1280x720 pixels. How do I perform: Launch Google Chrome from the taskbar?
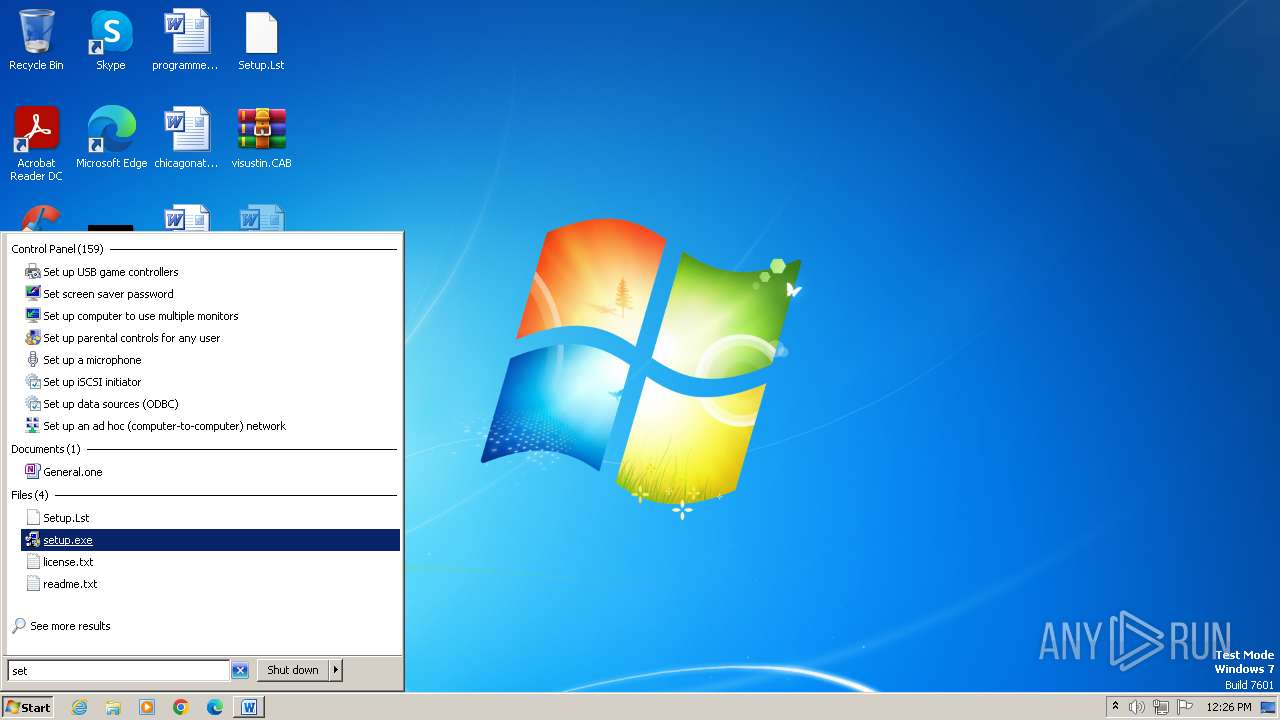(181, 707)
